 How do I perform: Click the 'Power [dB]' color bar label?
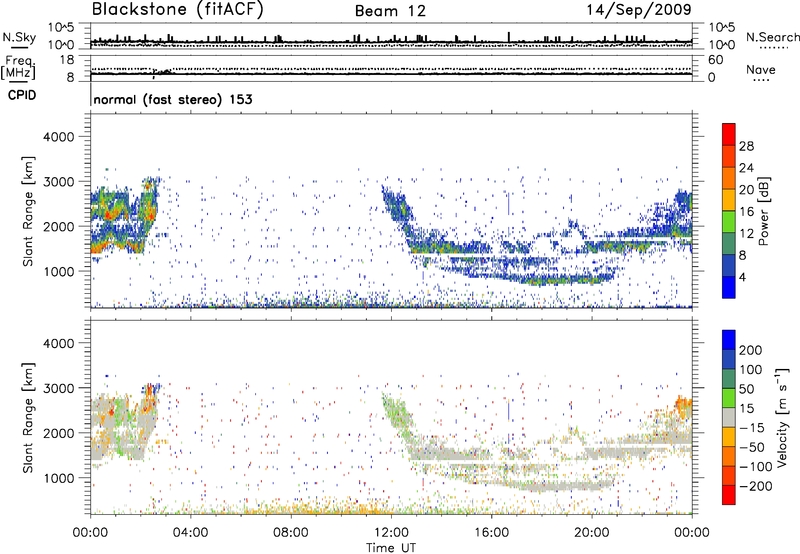[x=763, y=211]
